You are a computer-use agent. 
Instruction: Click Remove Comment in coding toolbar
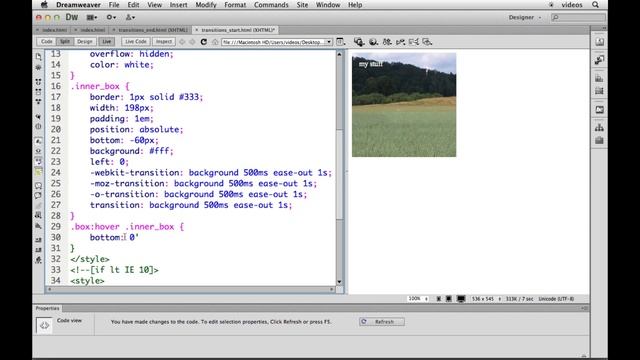tap(38, 196)
